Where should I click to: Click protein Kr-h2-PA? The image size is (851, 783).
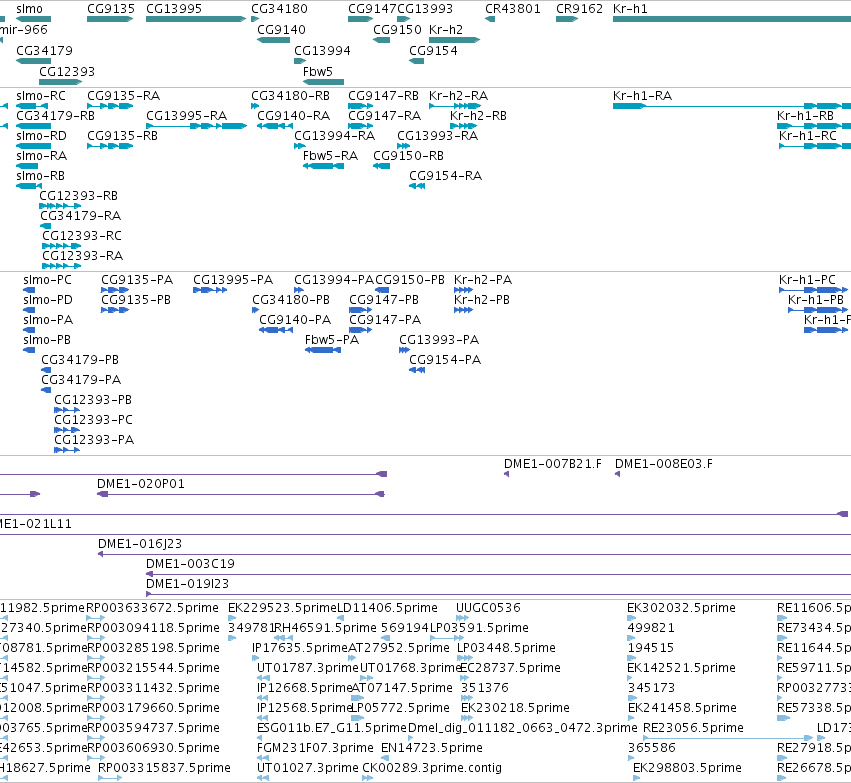(x=482, y=280)
